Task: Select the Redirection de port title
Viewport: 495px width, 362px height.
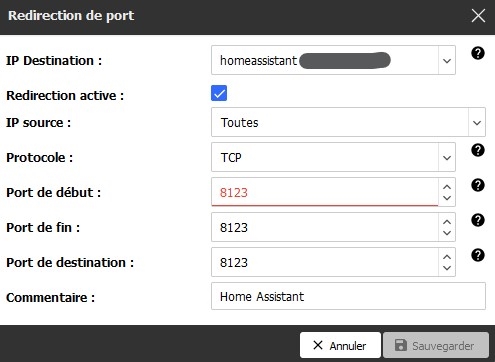Action: coord(71,16)
